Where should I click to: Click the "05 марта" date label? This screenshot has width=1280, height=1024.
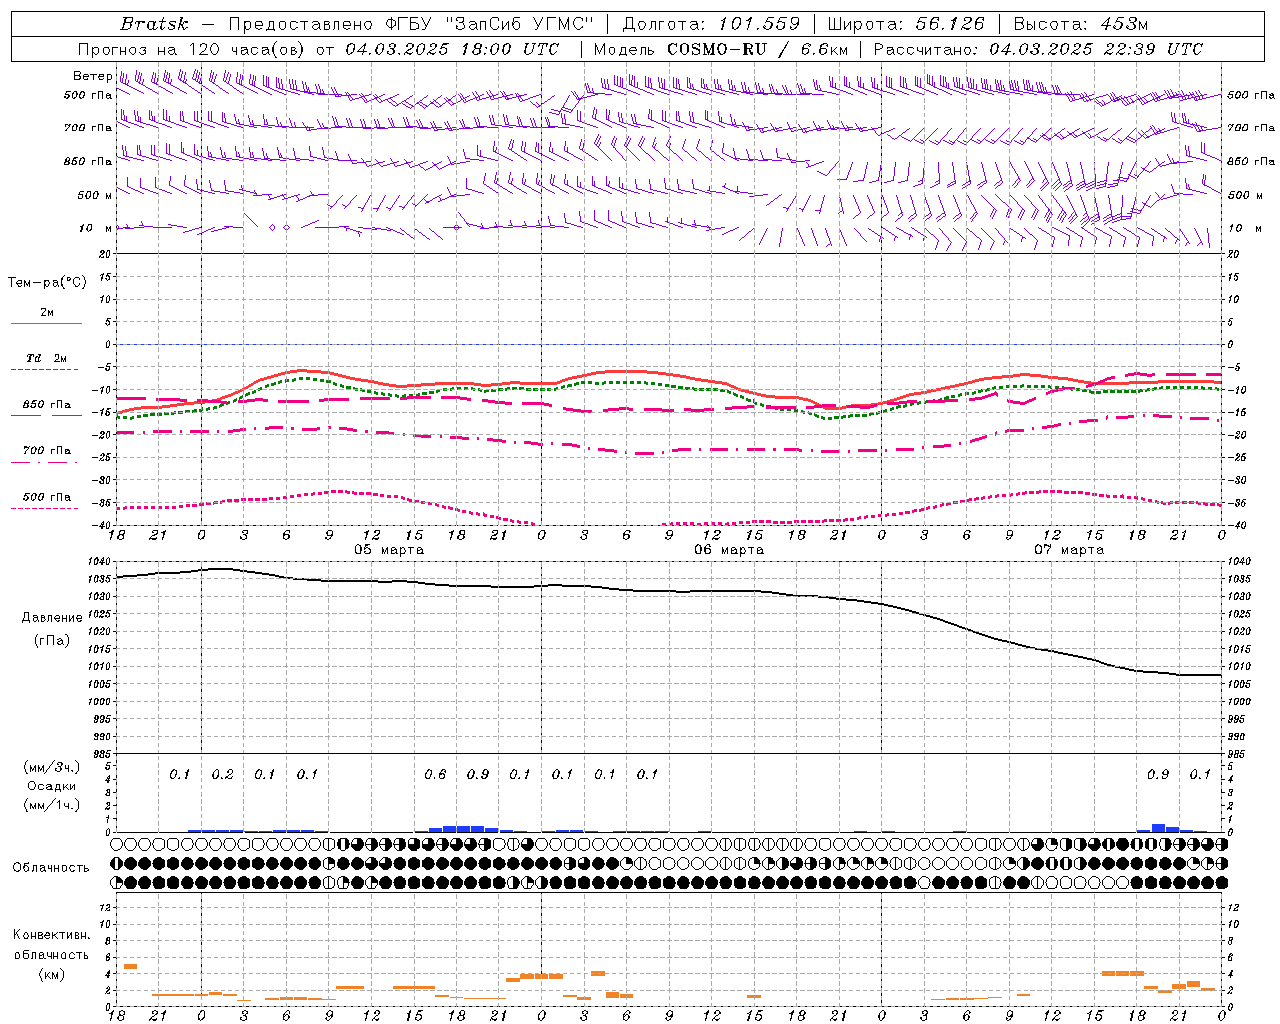(x=389, y=550)
